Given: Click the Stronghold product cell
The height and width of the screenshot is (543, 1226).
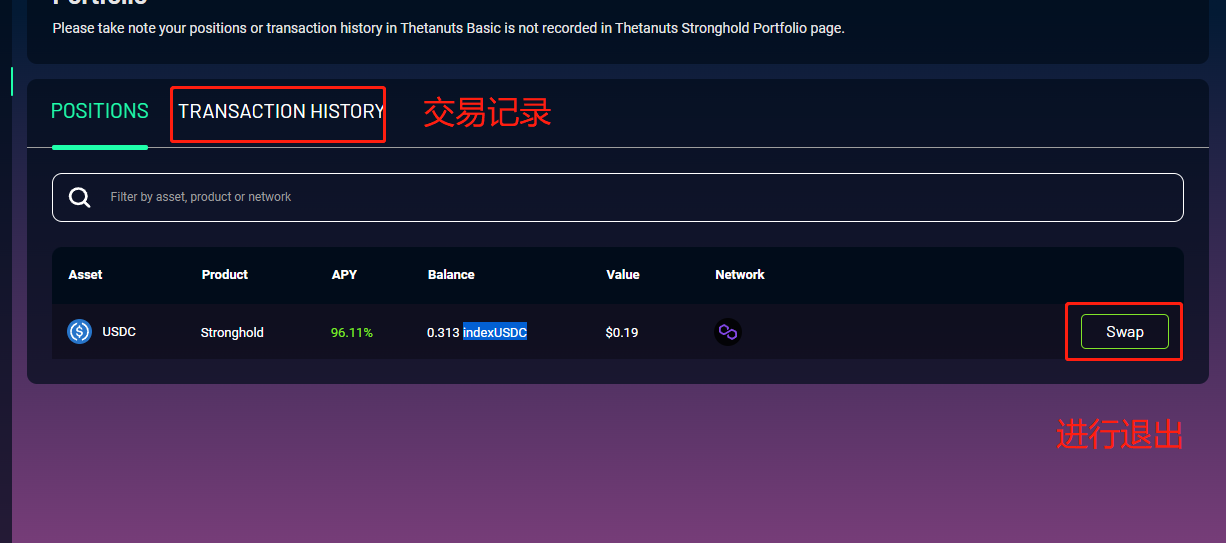Looking at the screenshot, I should pos(232,332).
